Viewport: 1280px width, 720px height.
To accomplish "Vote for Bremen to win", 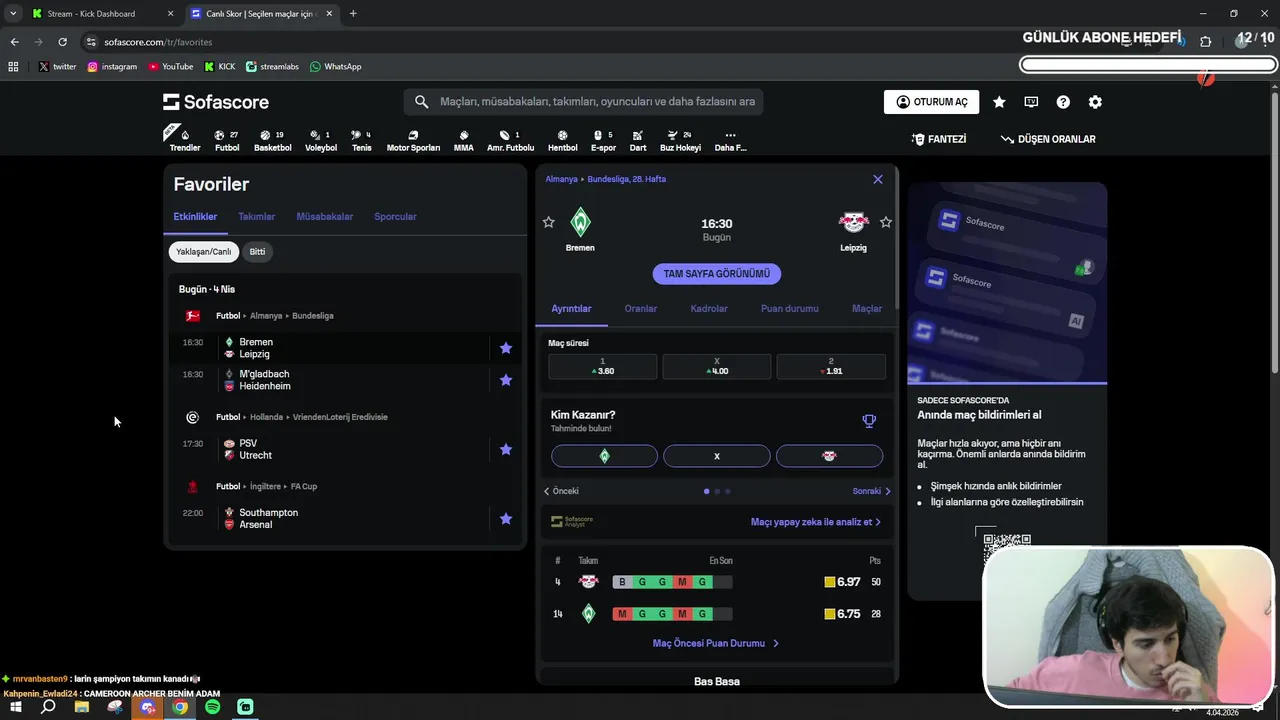I will (604, 456).
